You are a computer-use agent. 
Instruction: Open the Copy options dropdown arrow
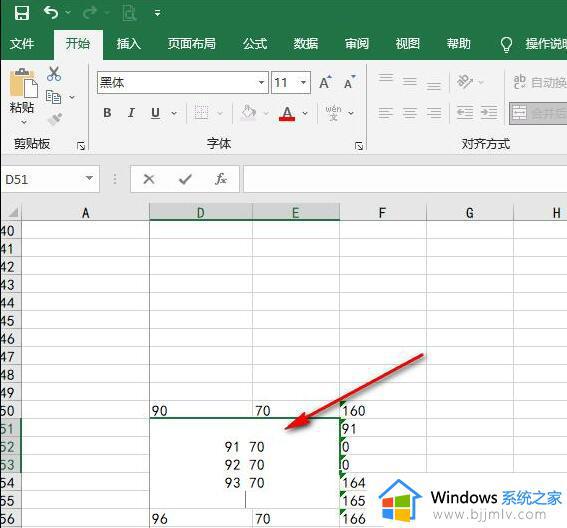pyautogui.click(x=72, y=97)
